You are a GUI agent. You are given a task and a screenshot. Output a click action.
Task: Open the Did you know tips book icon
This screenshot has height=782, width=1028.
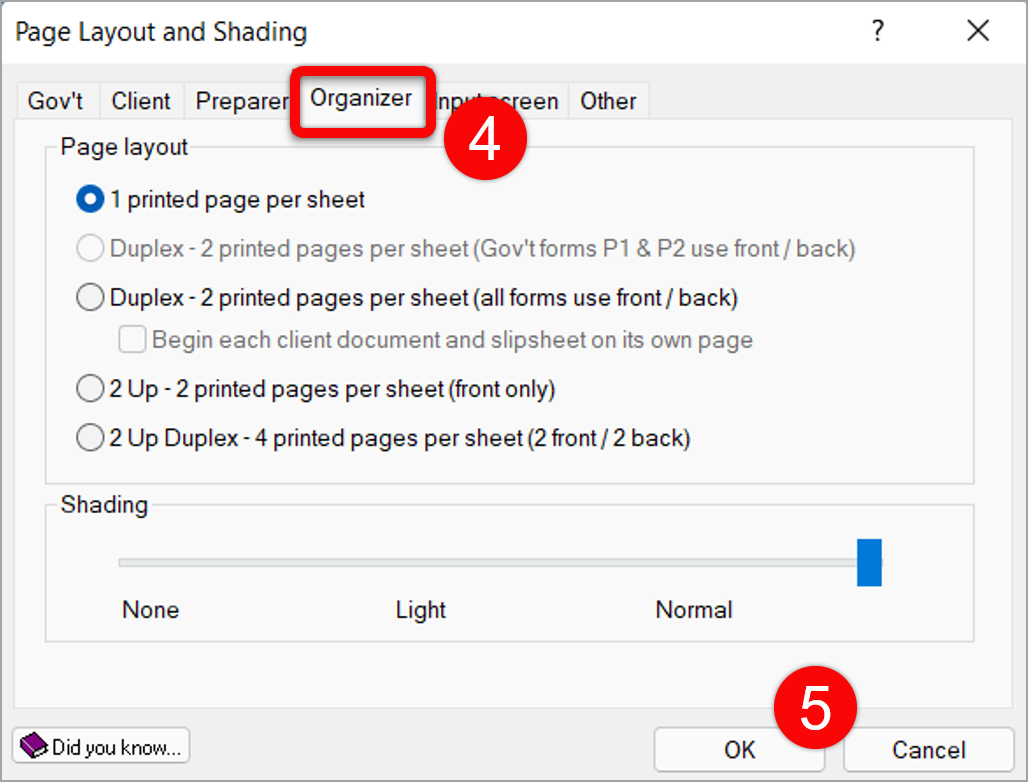[x=34, y=745]
